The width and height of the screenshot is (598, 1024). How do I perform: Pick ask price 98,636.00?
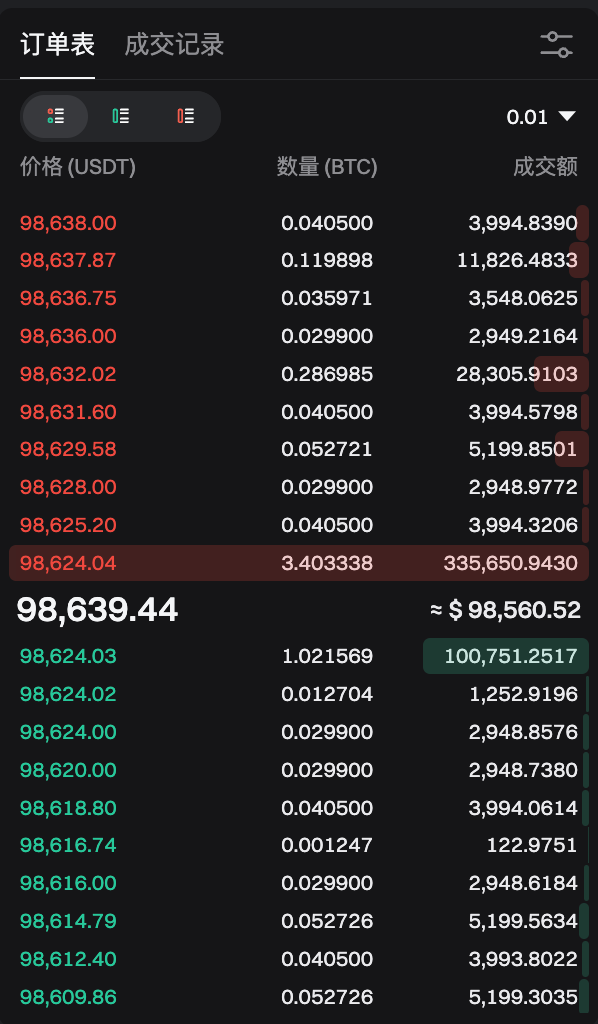[68, 336]
